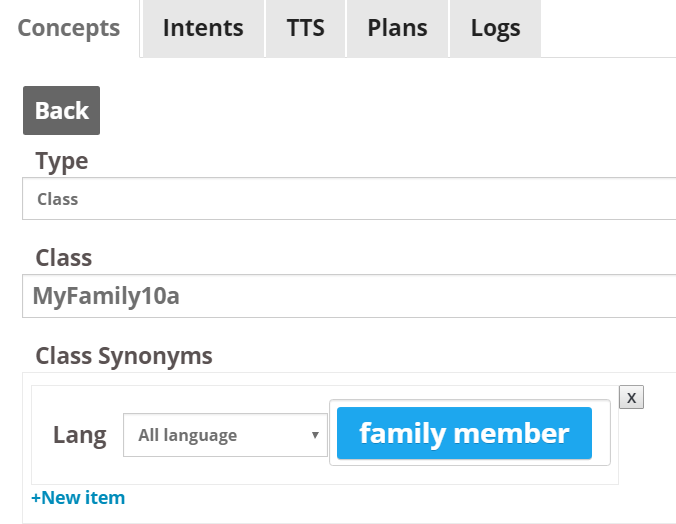Image resolution: width=676 pixels, height=524 pixels.
Task: Click the Class field label
Action: [x=63, y=258]
